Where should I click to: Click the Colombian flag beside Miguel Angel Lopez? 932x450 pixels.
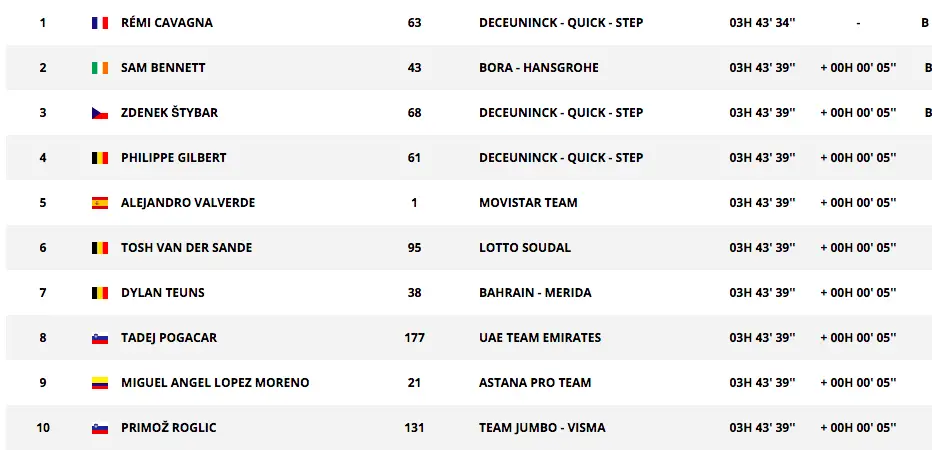click(x=99, y=383)
